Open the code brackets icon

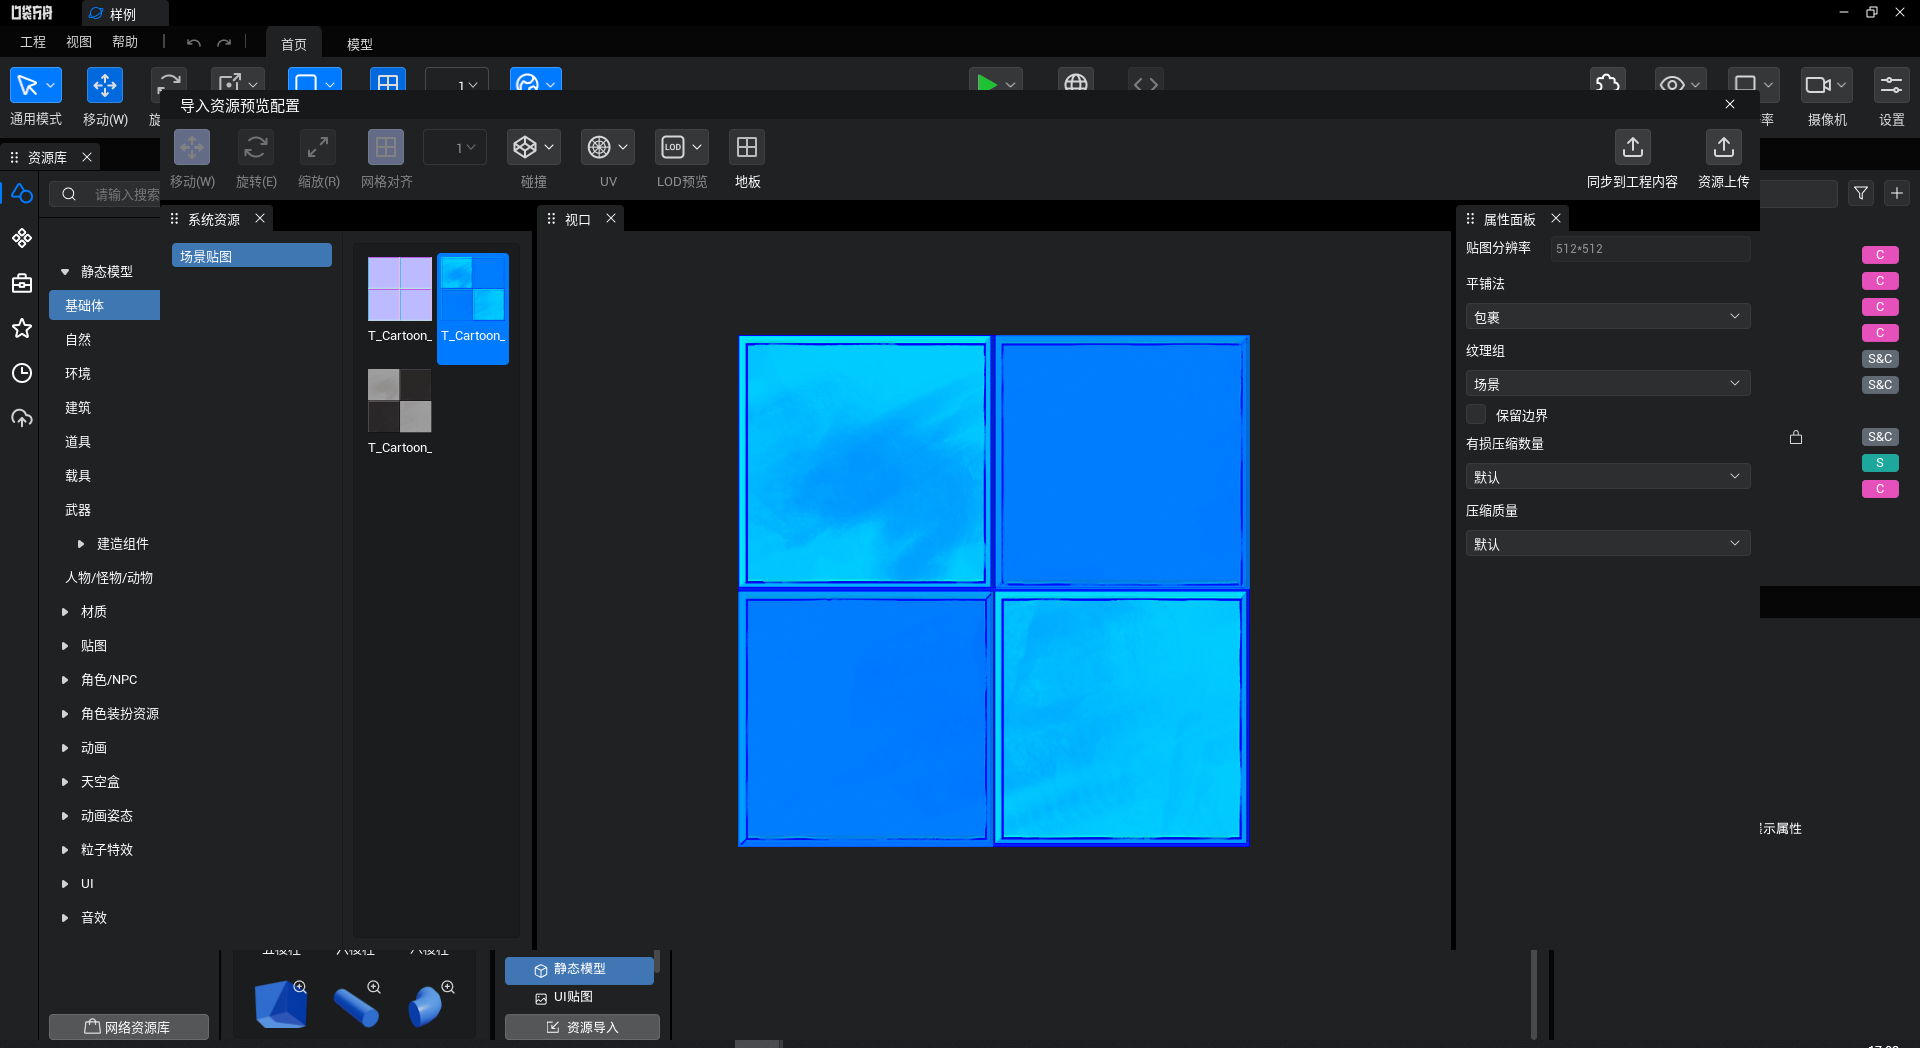1146,83
